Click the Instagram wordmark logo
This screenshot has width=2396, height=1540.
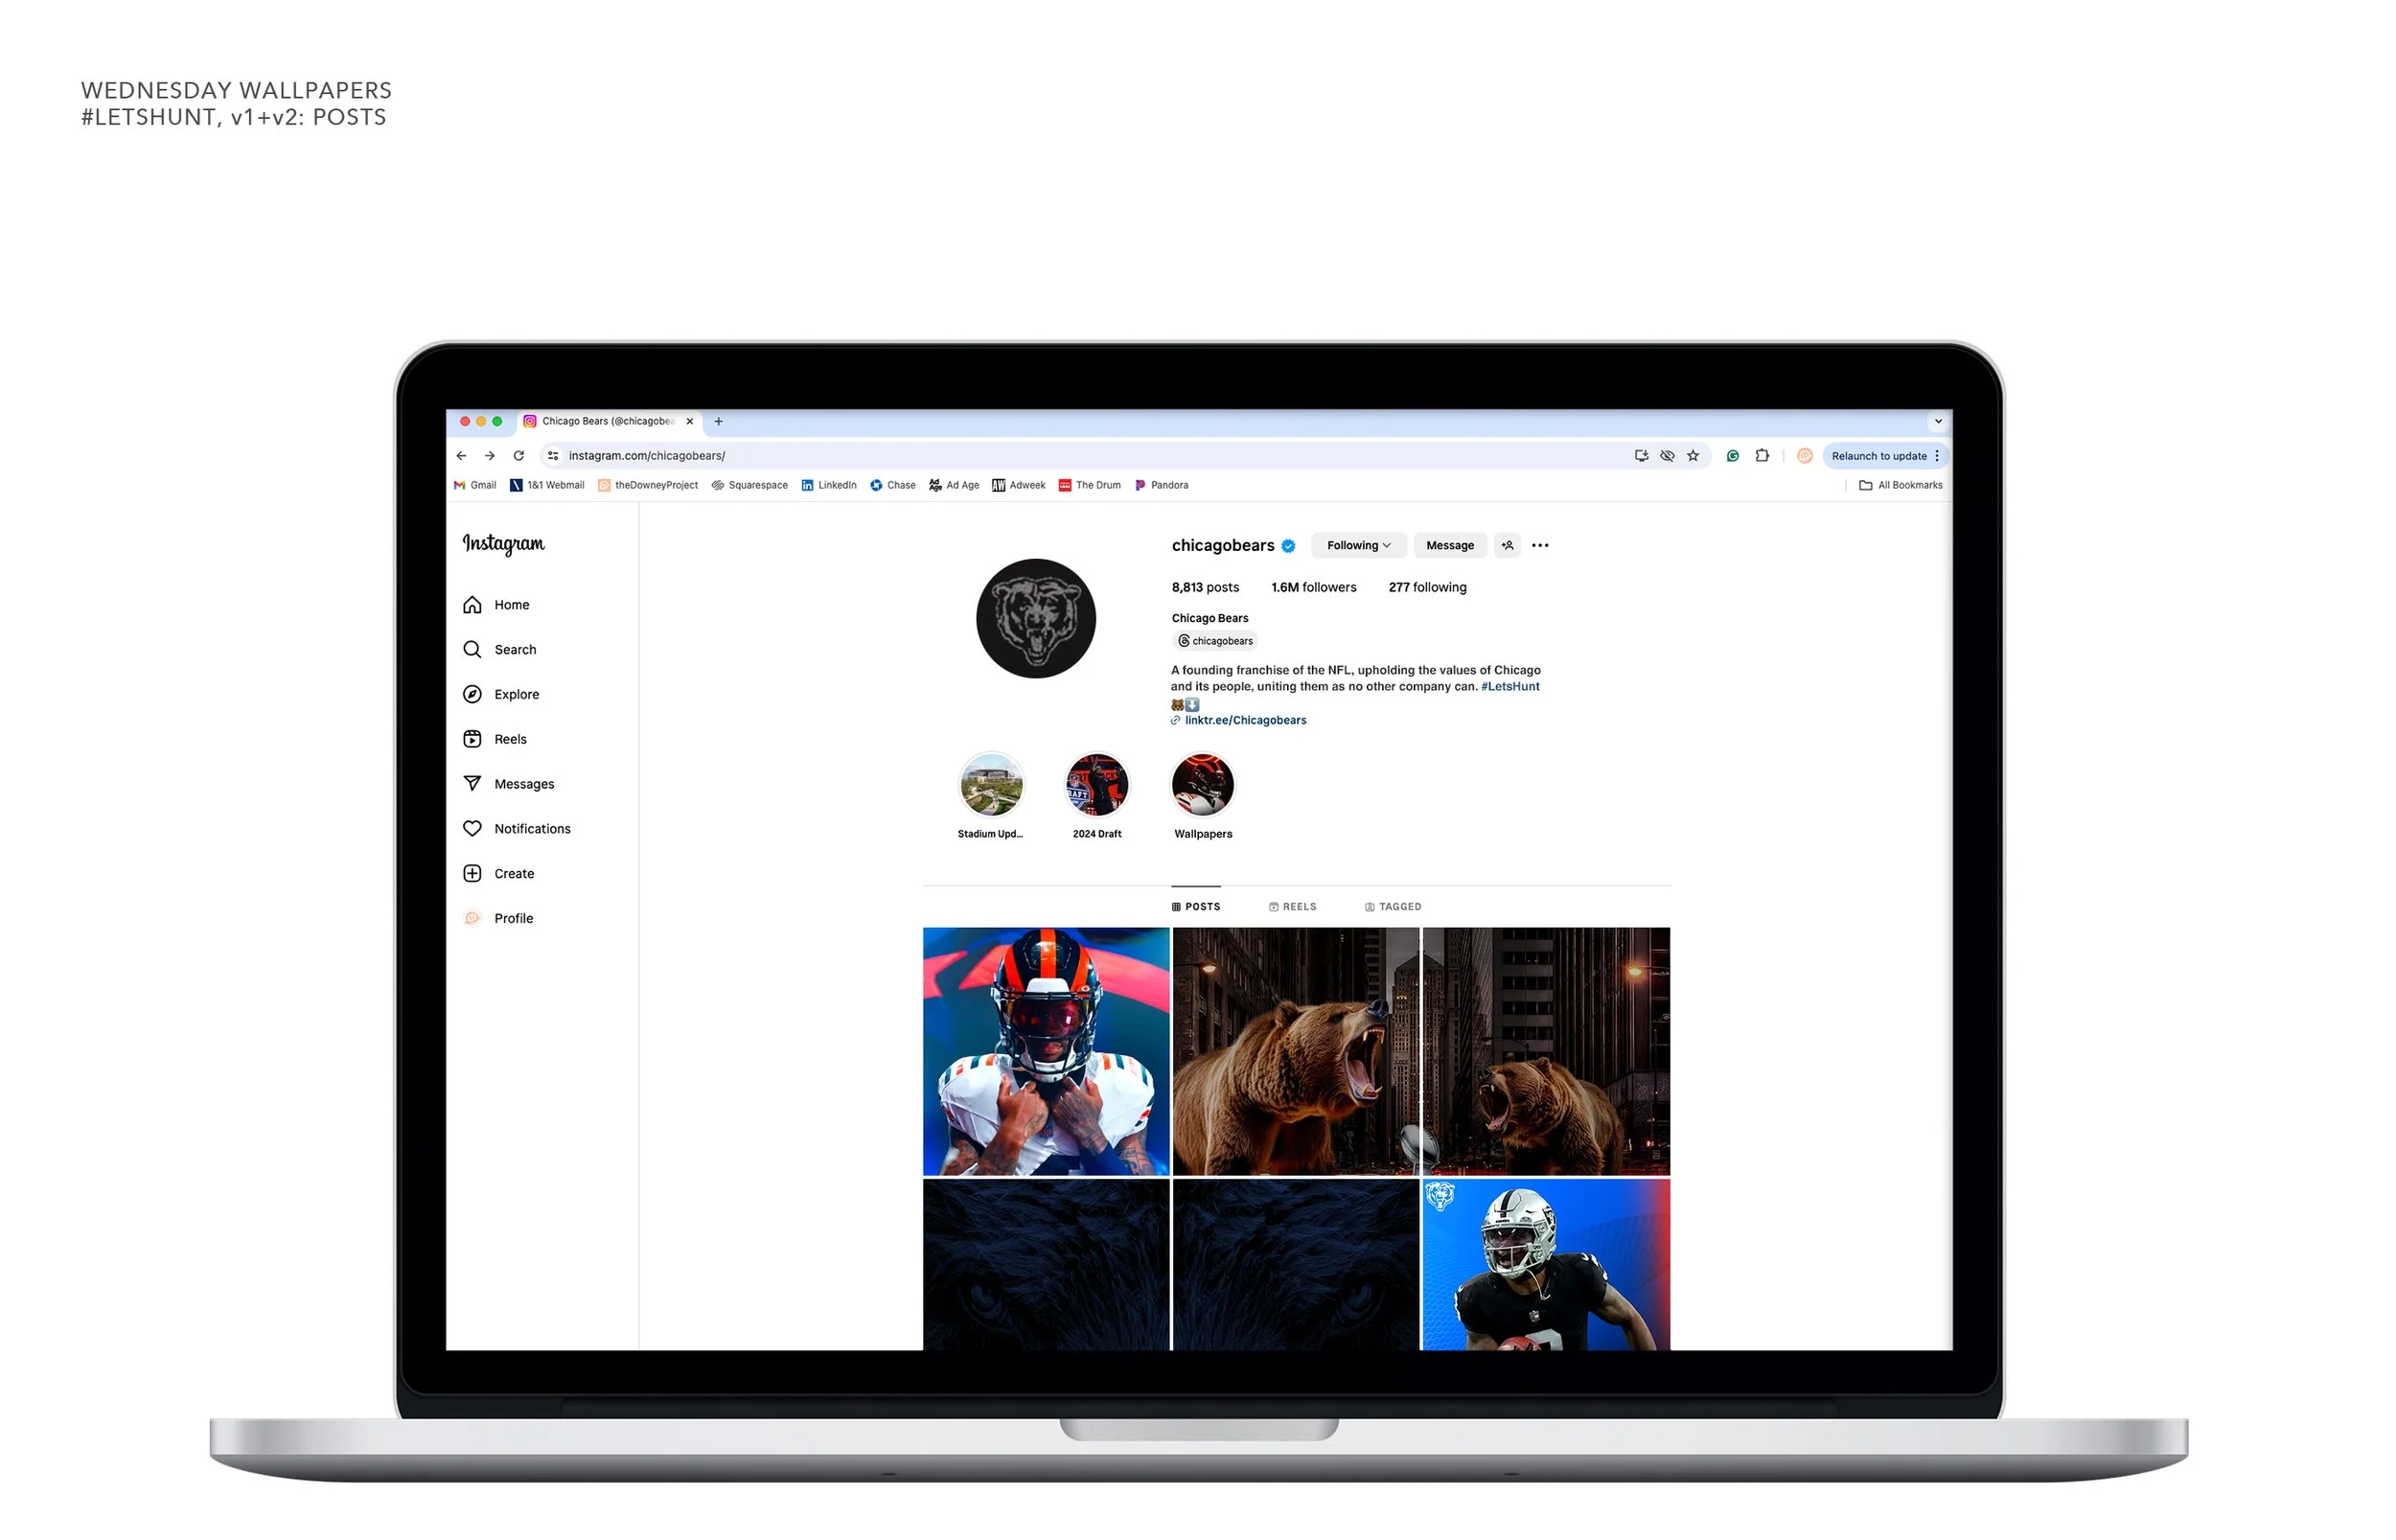click(x=503, y=544)
